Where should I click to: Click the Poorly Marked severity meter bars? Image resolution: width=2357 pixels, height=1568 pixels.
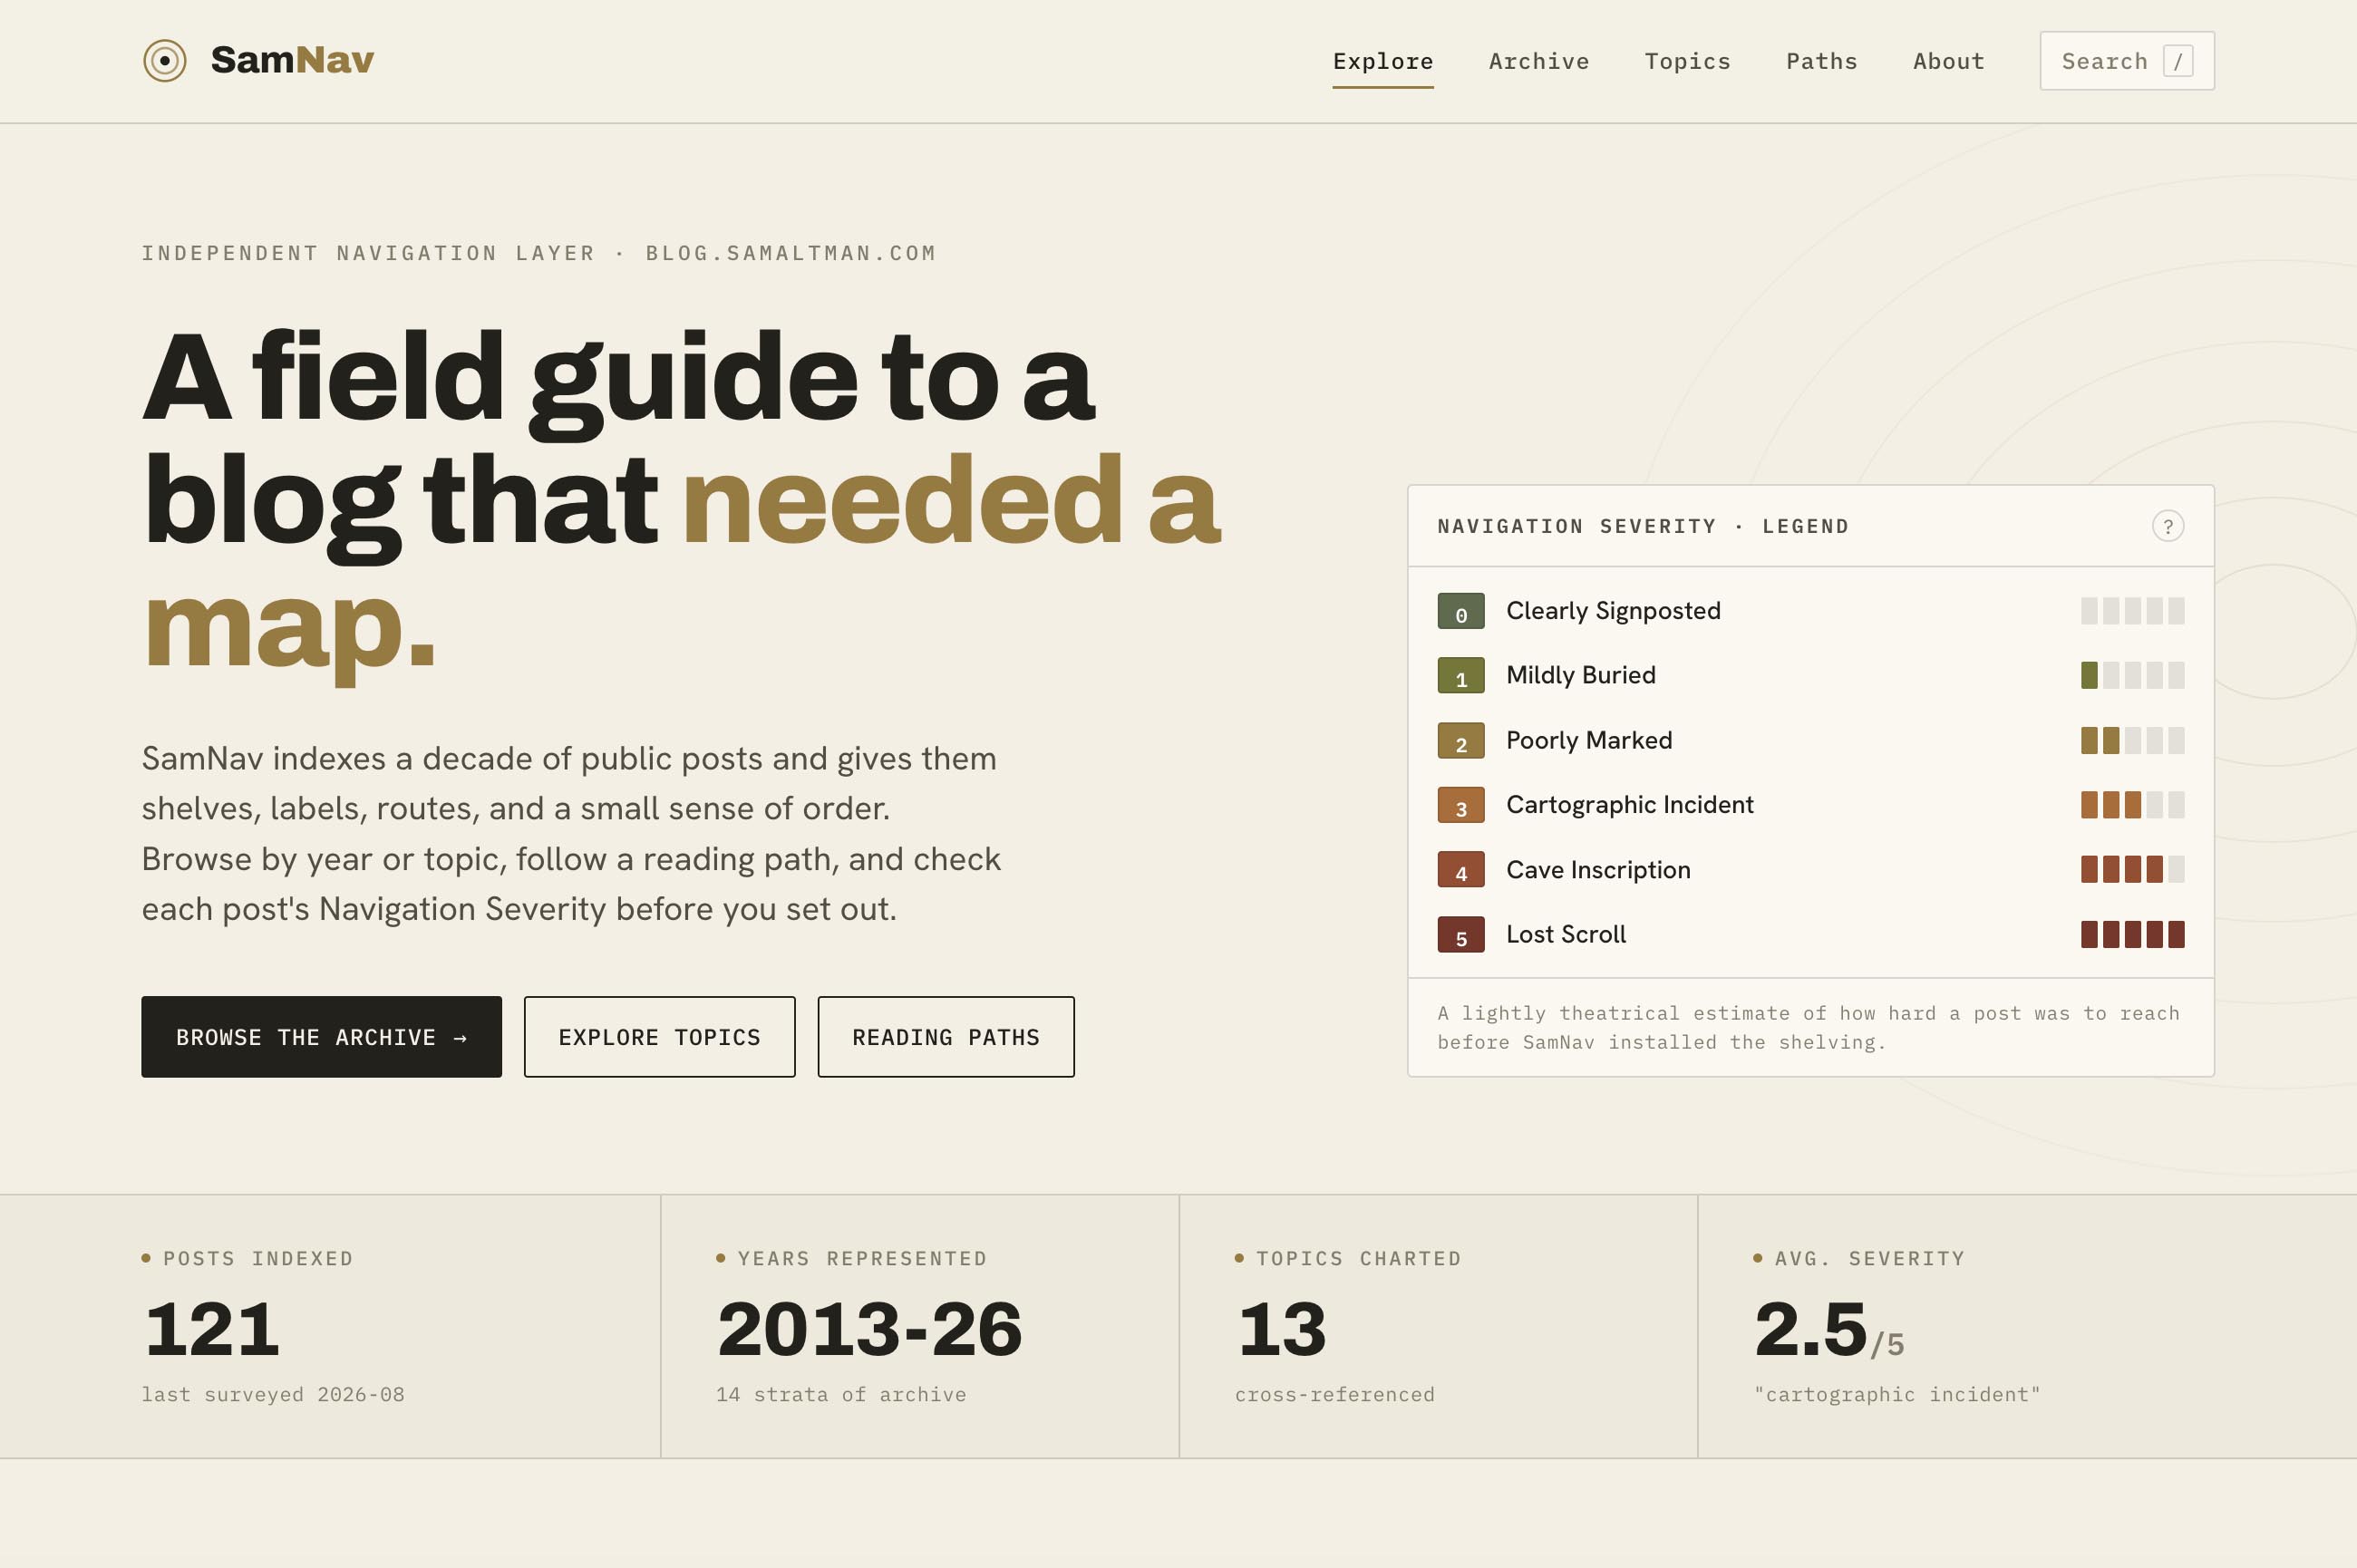[x=2132, y=740]
